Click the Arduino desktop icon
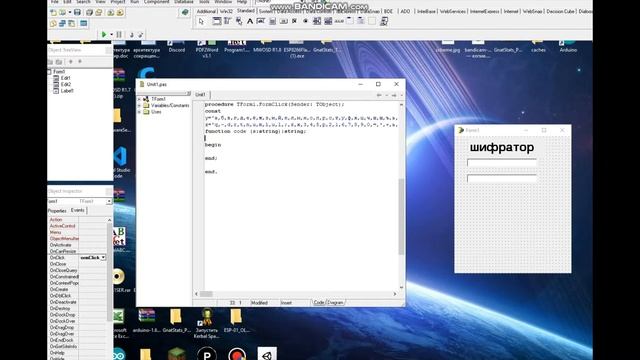 click(568, 46)
